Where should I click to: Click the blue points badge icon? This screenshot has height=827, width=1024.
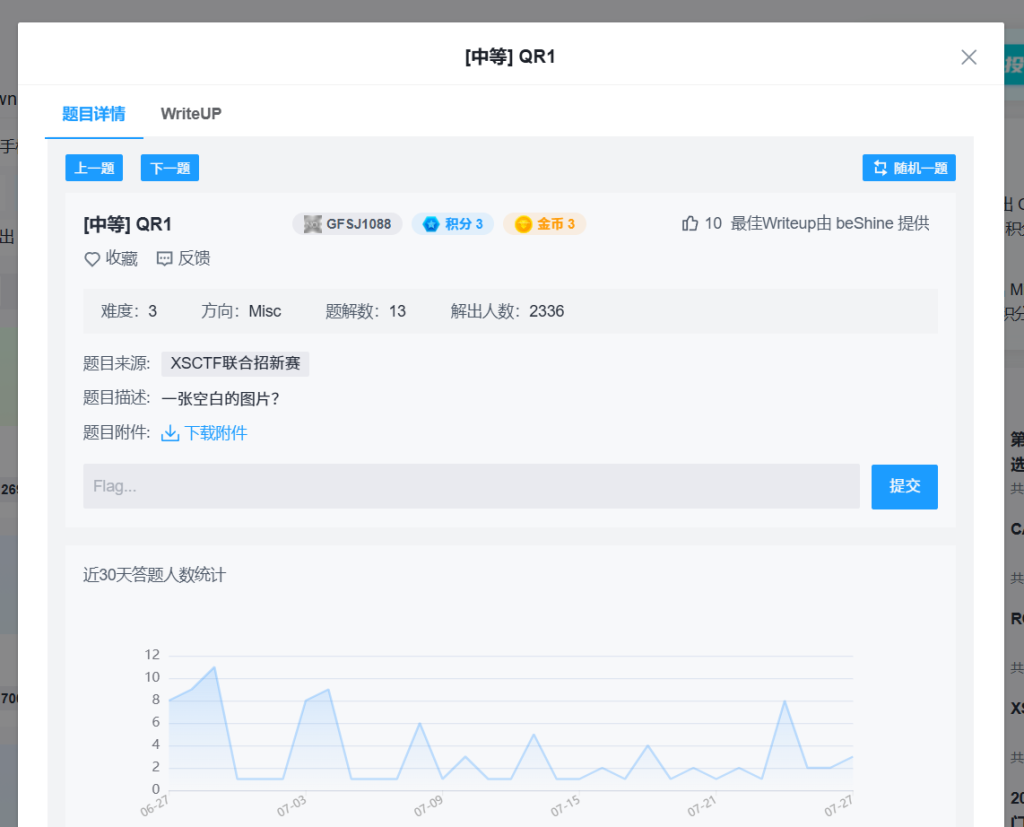pyautogui.click(x=431, y=224)
